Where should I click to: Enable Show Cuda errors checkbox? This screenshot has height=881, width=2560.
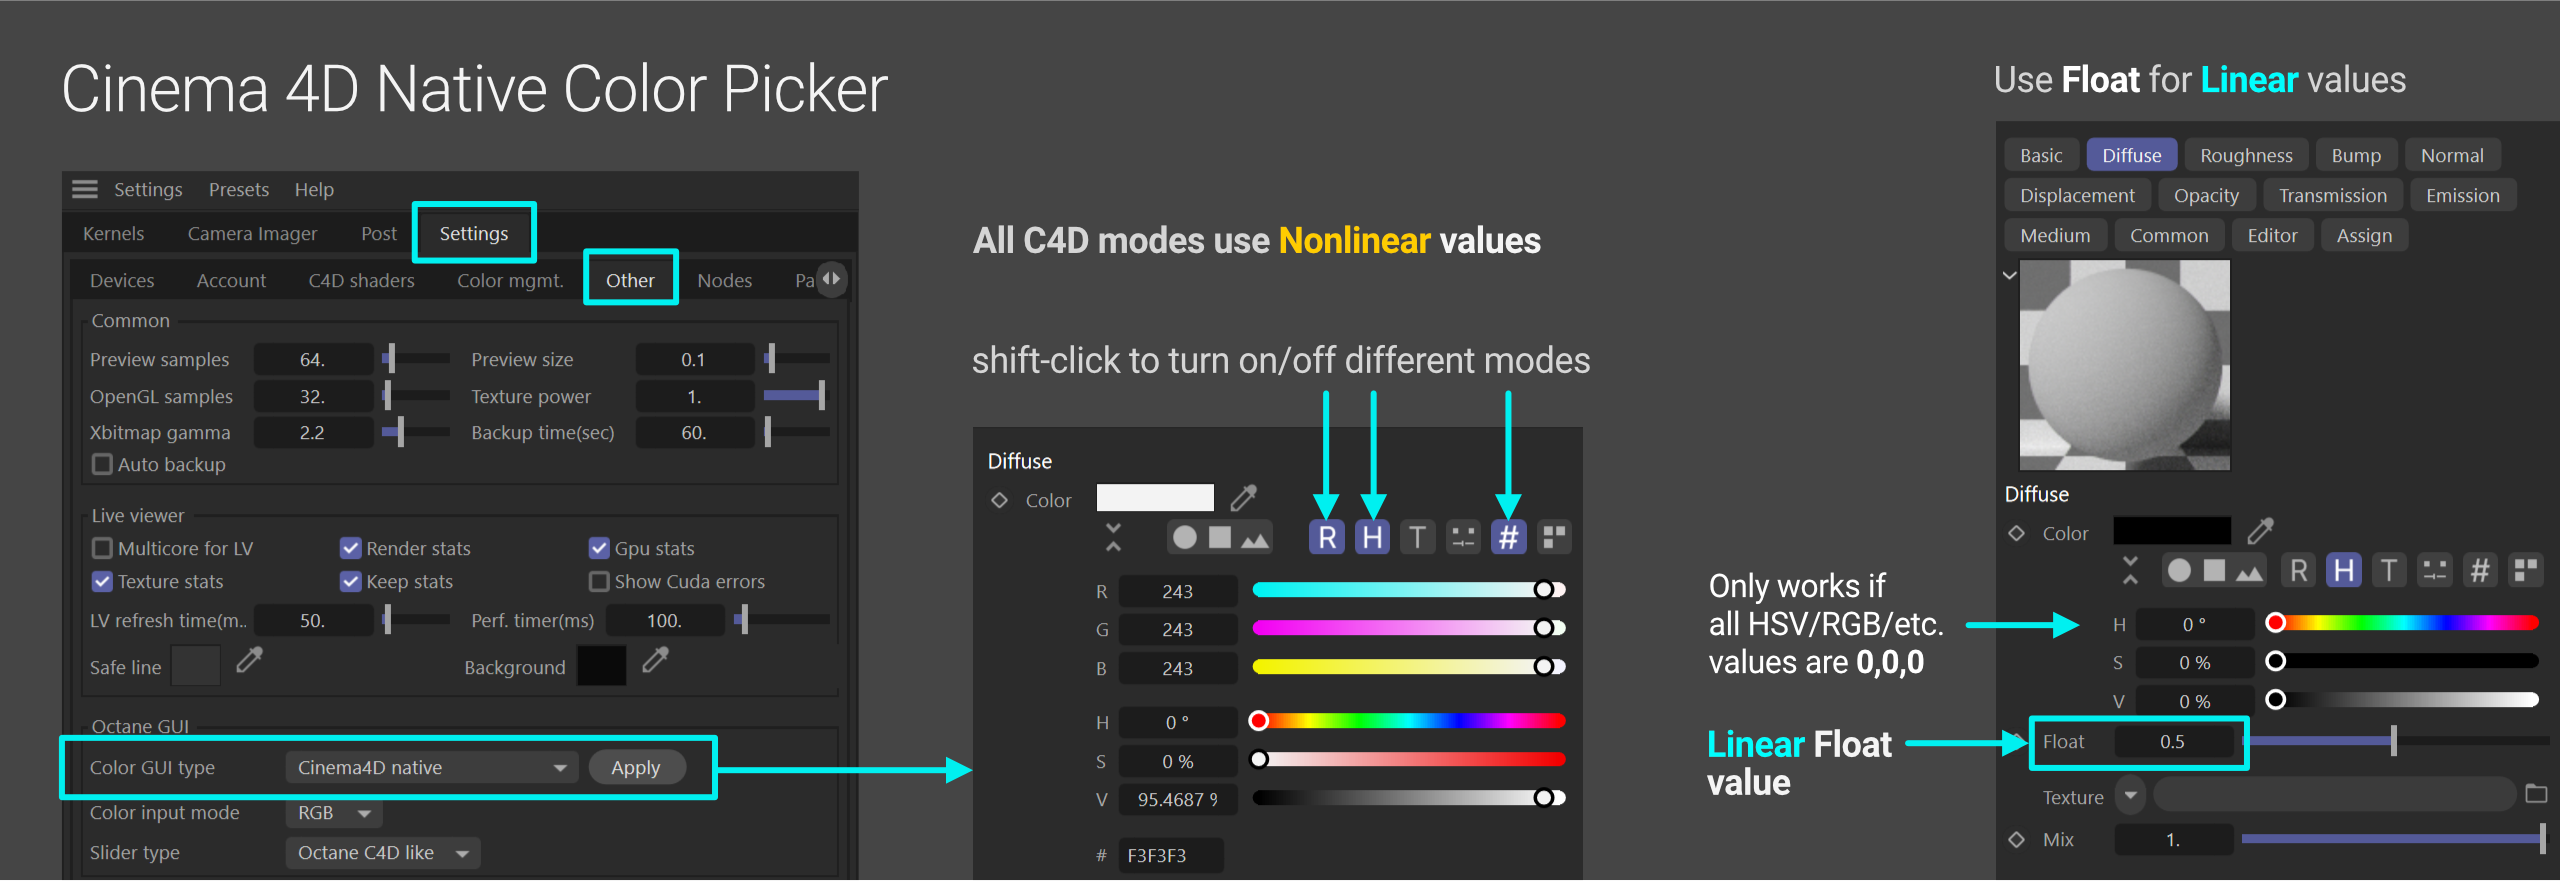click(x=599, y=581)
